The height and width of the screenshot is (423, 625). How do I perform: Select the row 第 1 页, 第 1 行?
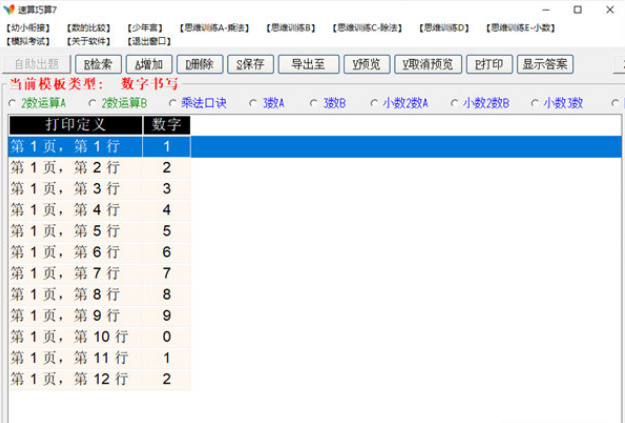315,147
